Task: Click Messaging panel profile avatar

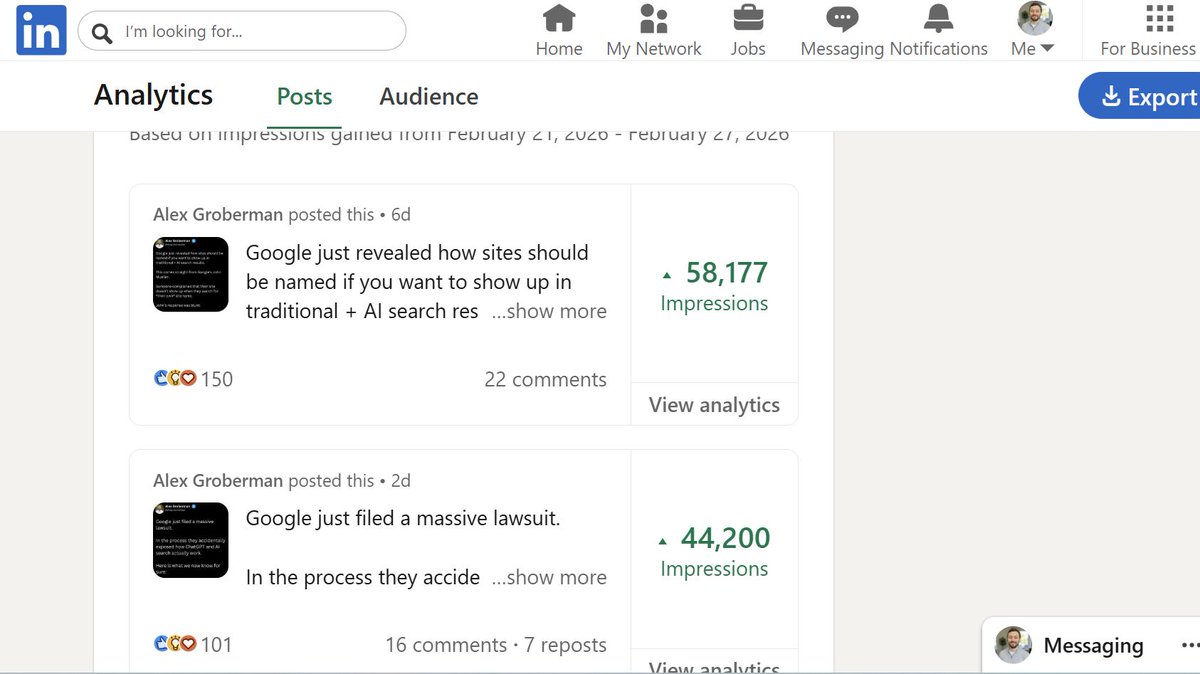Action: pos(1013,646)
